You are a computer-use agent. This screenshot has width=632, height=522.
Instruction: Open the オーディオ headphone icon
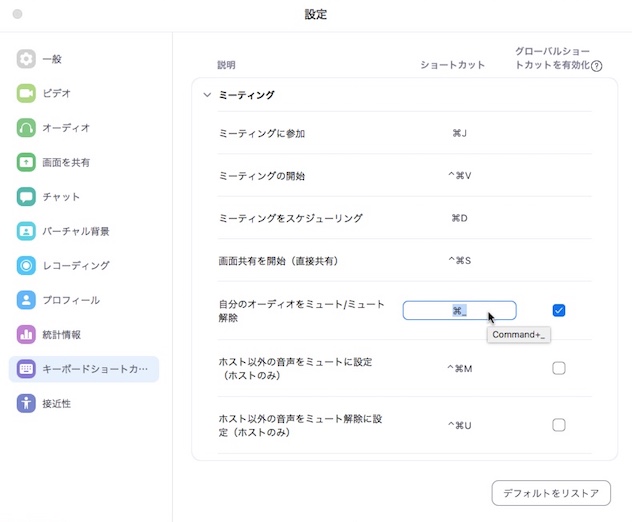click(x=26, y=128)
